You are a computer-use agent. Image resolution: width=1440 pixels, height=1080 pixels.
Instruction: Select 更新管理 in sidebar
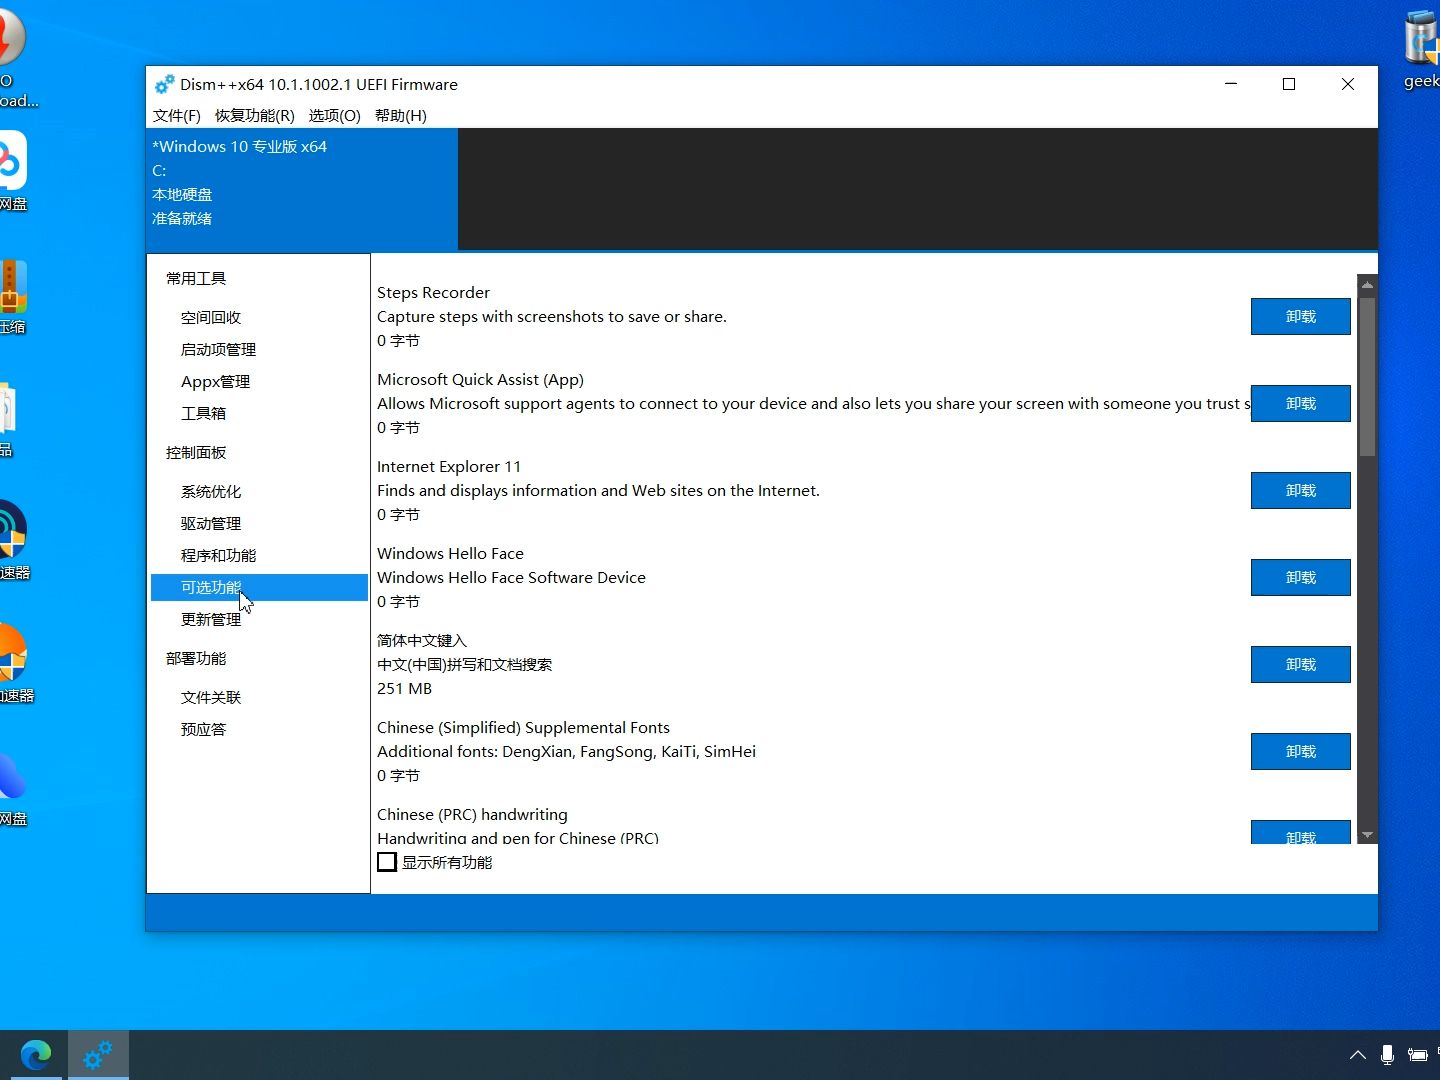click(211, 620)
